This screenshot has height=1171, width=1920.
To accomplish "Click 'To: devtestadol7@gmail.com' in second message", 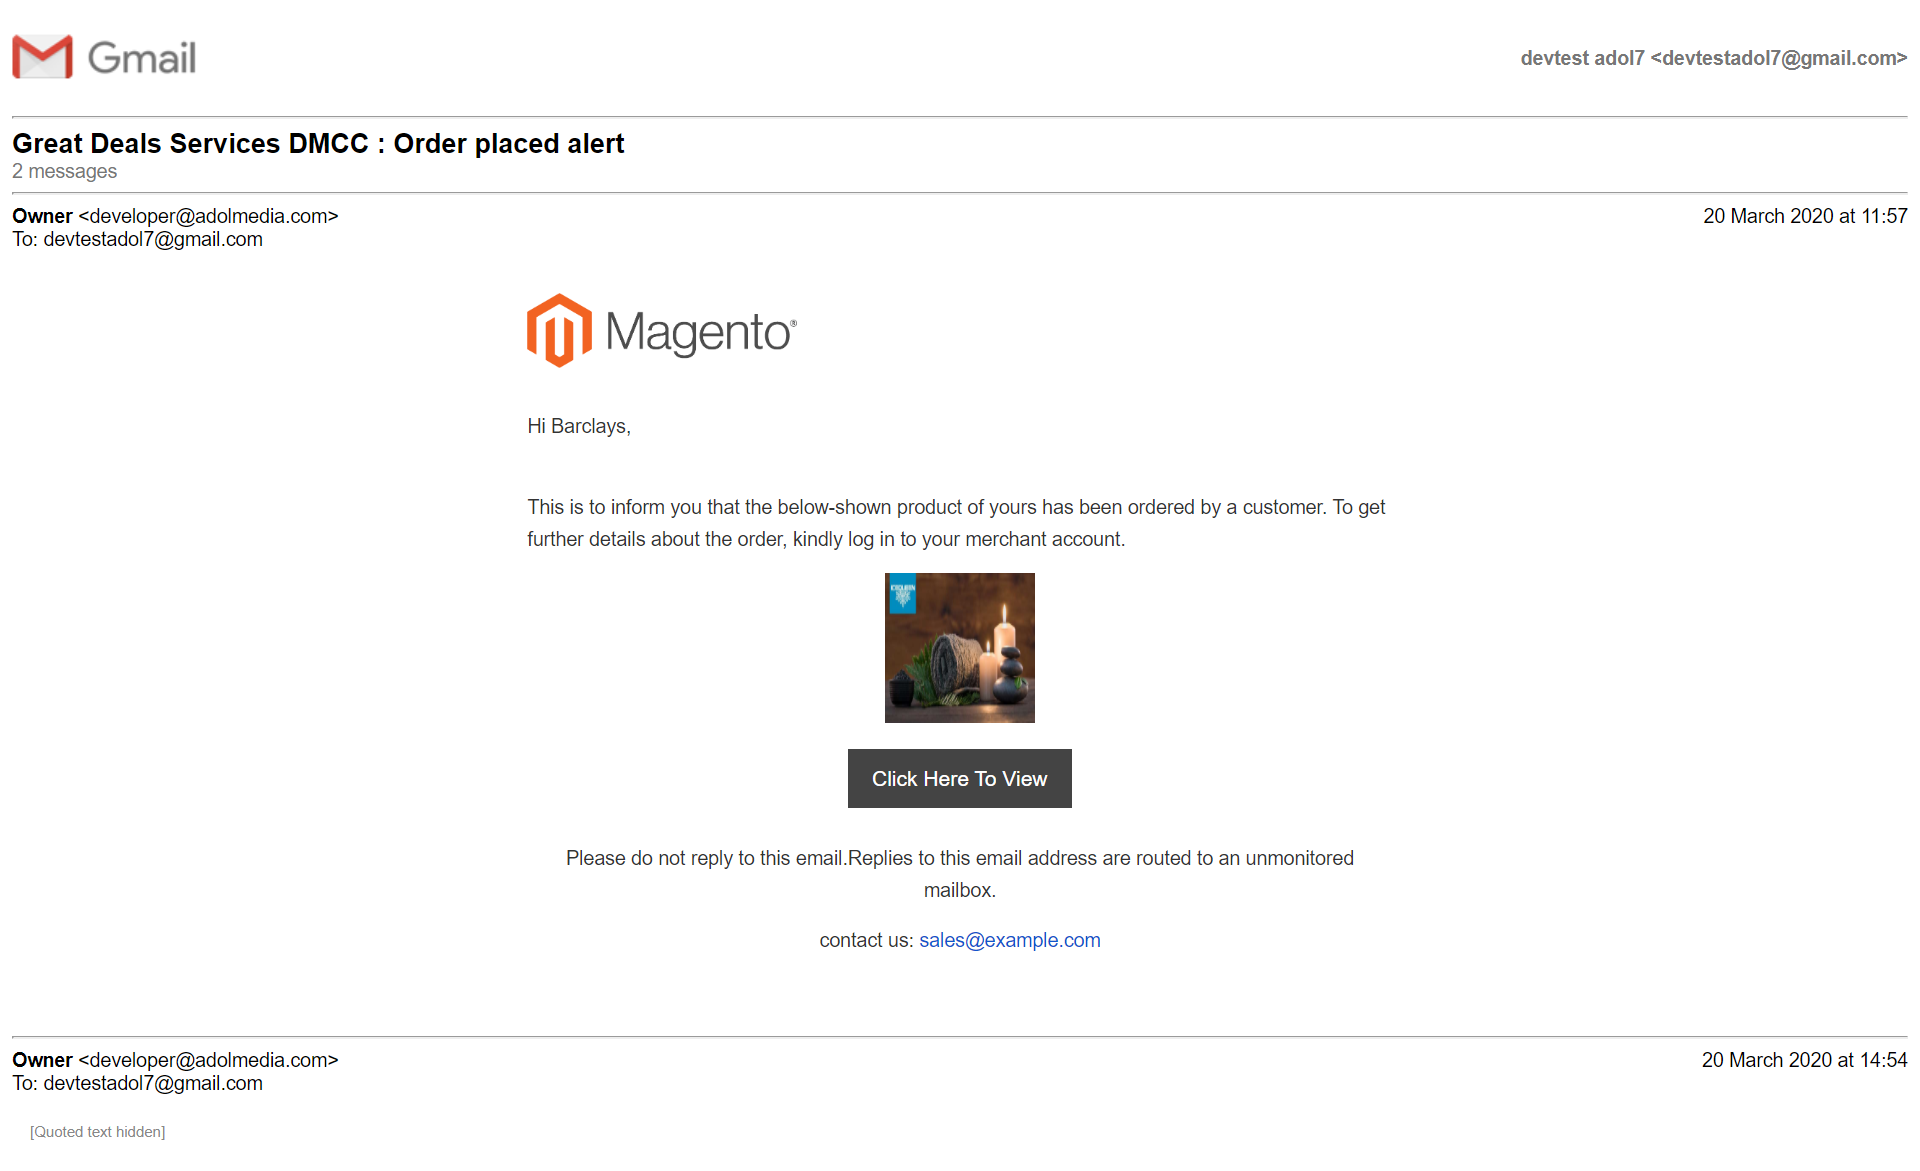I will pos(137,1083).
